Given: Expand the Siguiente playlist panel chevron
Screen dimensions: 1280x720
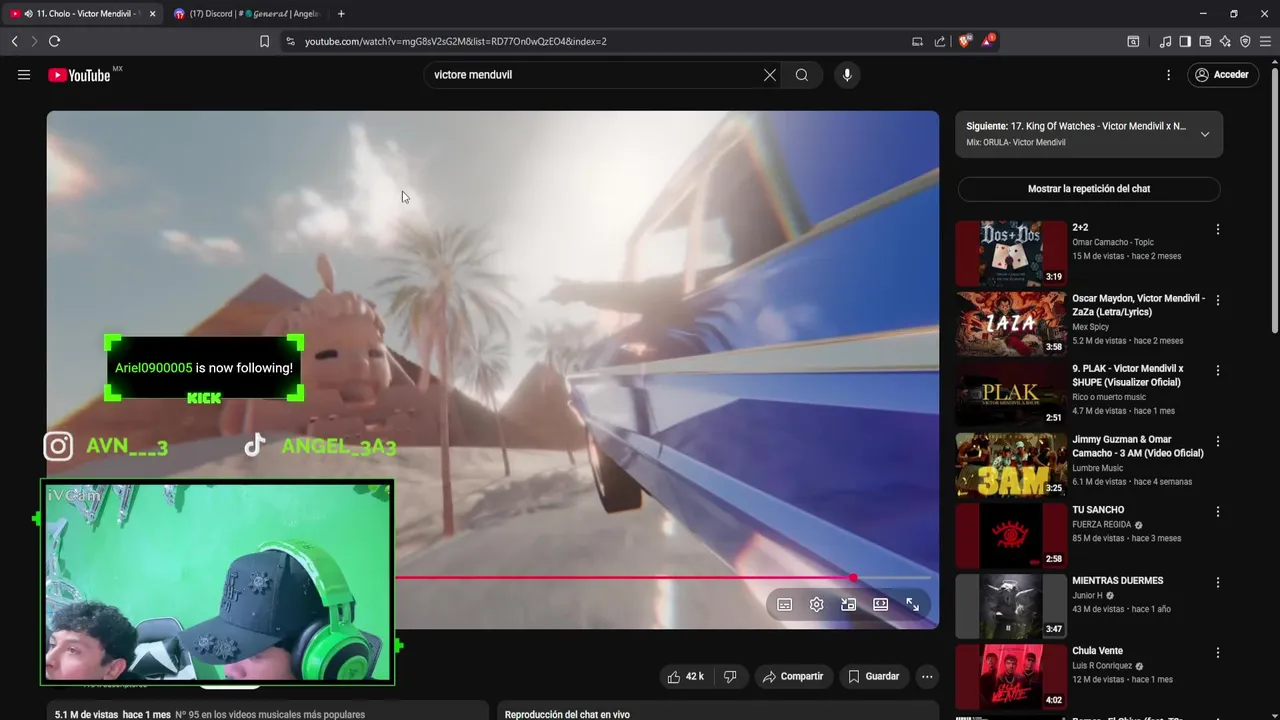Looking at the screenshot, I should pyautogui.click(x=1205, y=134).
